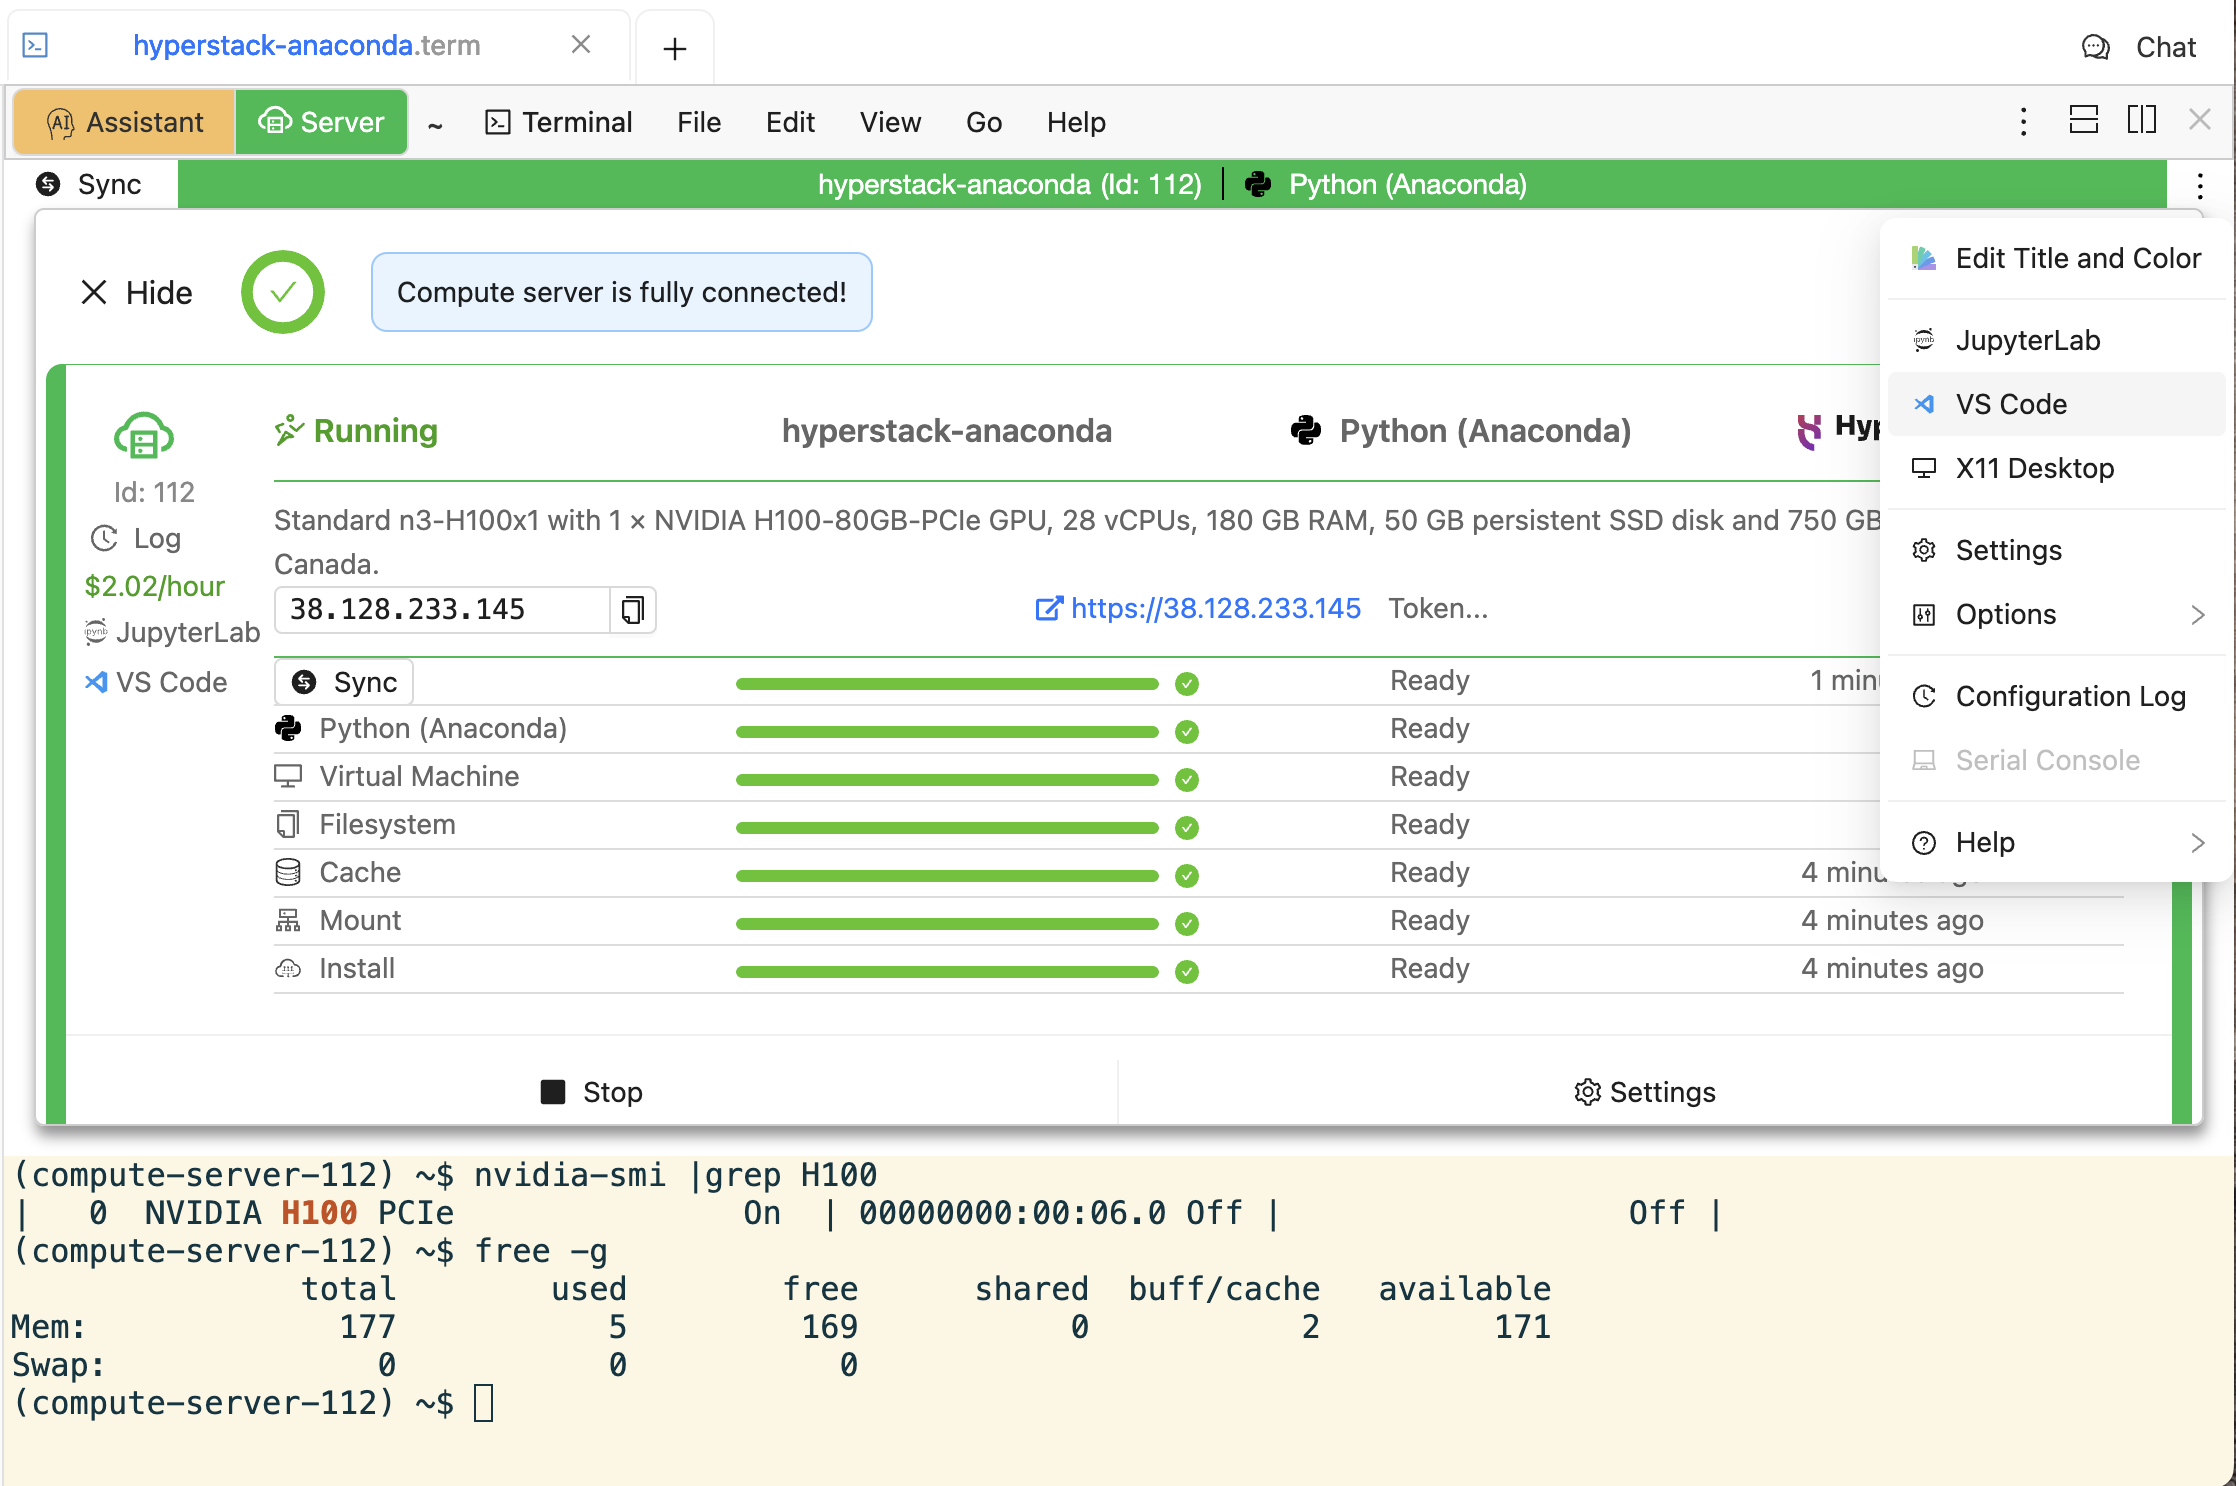Click the Mount status icon
This screenshot has width=2236, height=1486.
(1186, 924)
